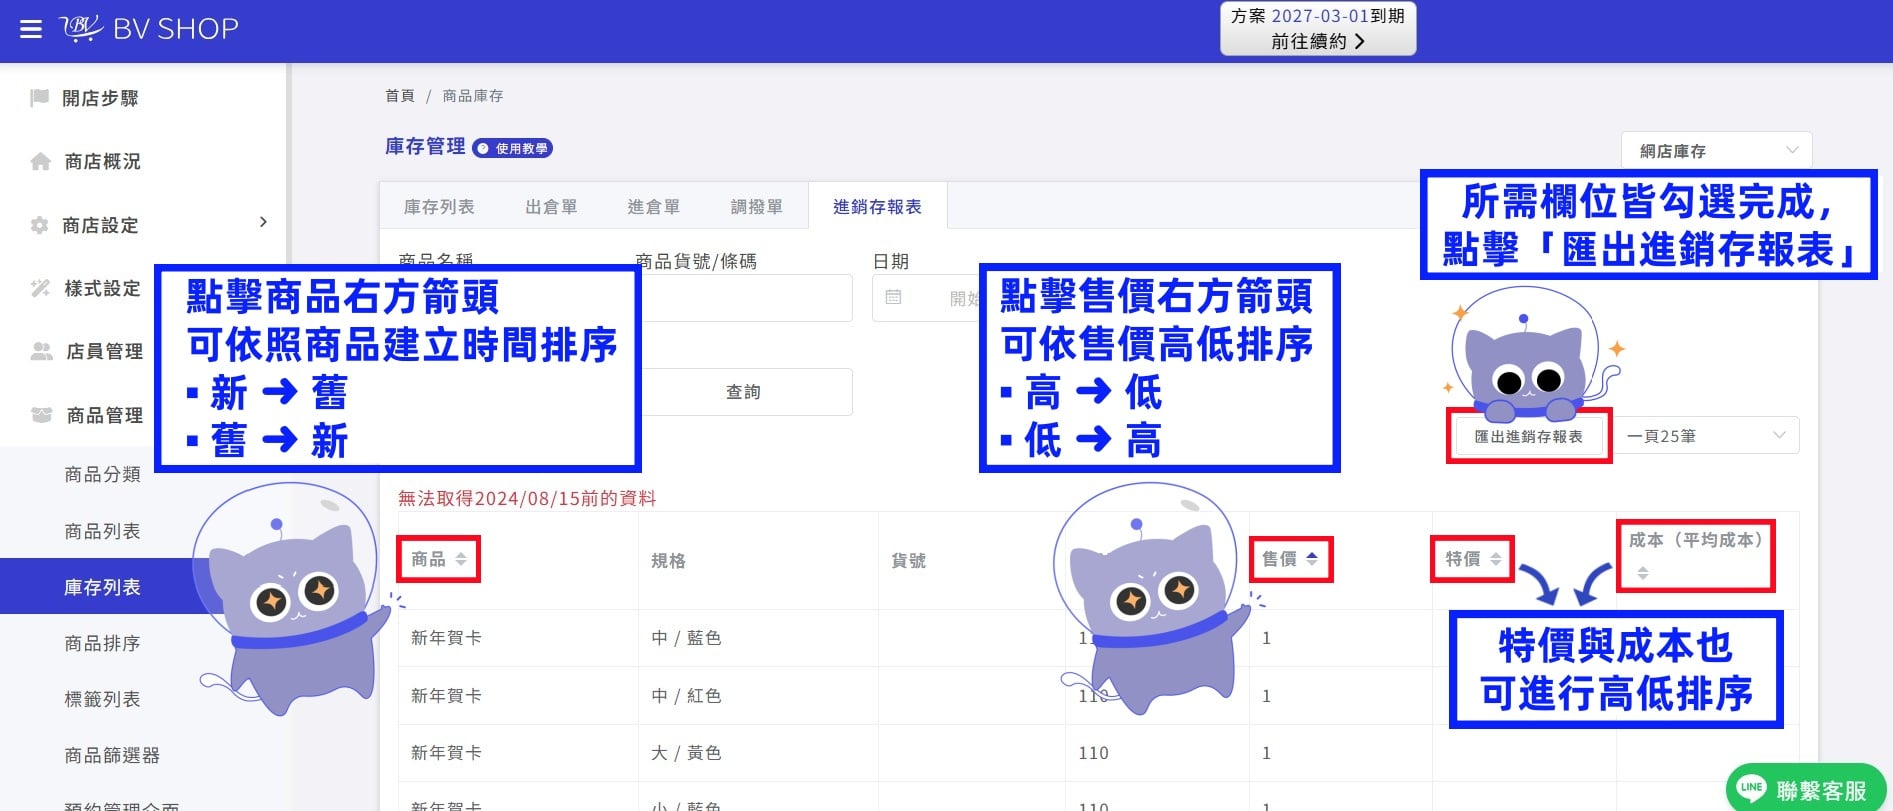Click the 商品貨號/條碼 input field
Screen dimensions: 1893x811
point(744,298)
